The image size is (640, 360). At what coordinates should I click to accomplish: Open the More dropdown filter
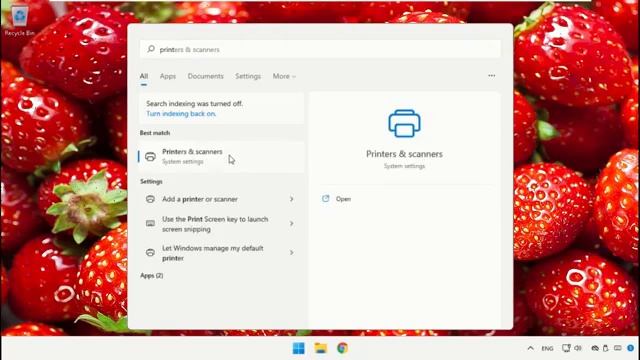tap(284, 76)
